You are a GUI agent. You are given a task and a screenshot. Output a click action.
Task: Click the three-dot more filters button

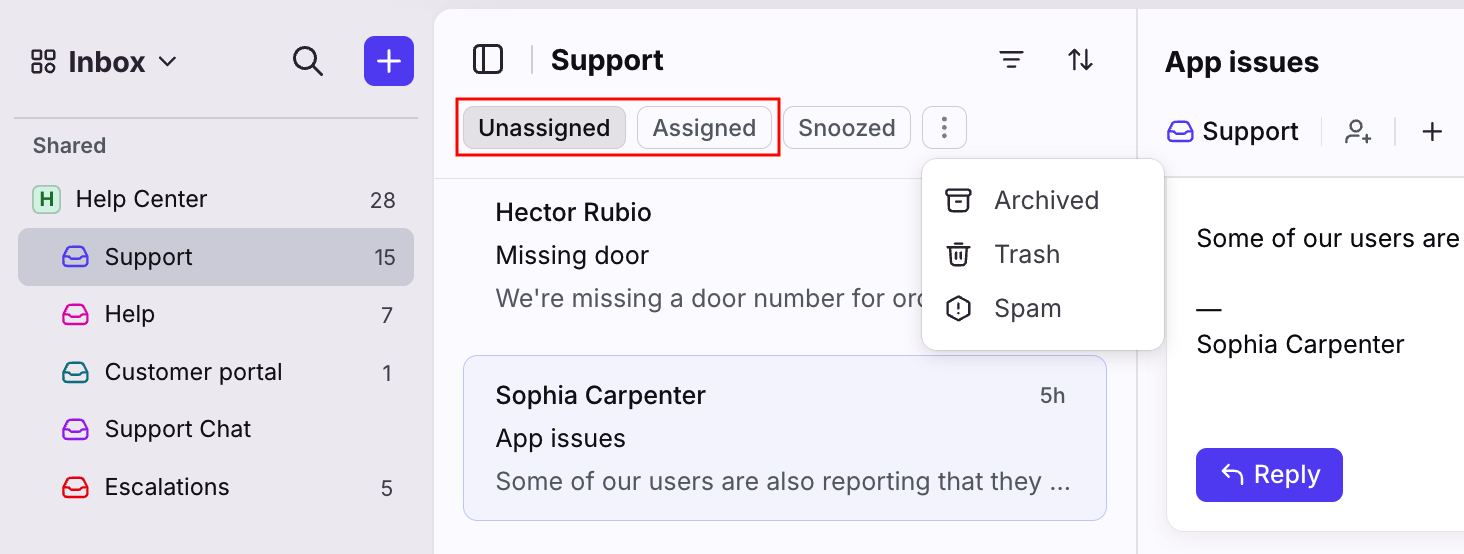pyautogui.click(x=944, y=128)
